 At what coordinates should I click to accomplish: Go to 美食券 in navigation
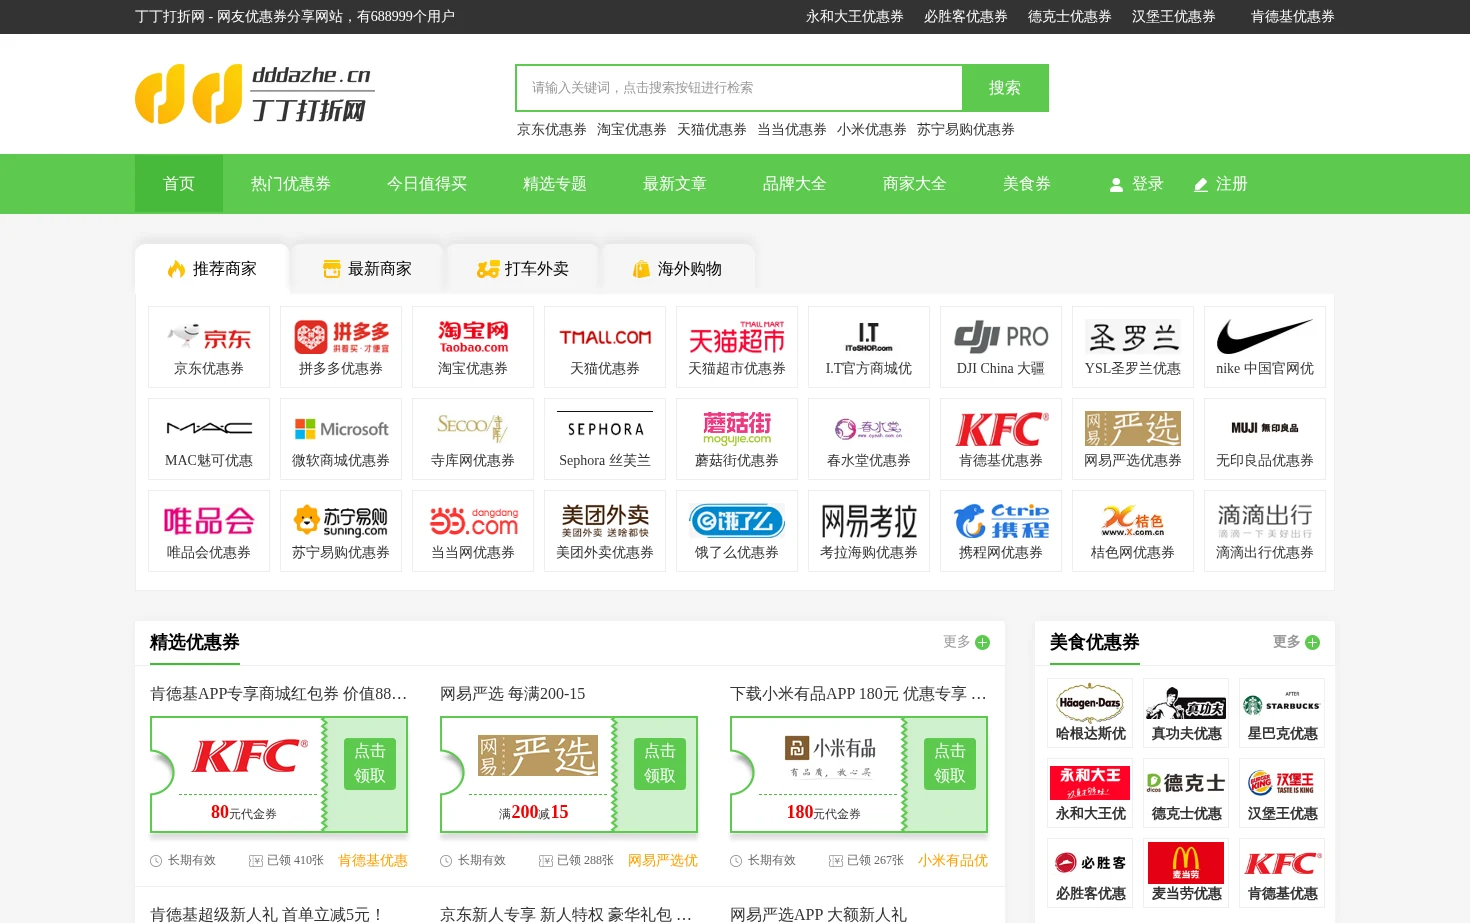(1027, 184)
